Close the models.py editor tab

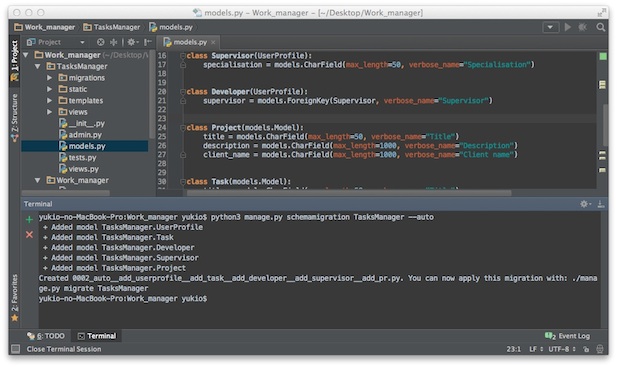point(213,42)
